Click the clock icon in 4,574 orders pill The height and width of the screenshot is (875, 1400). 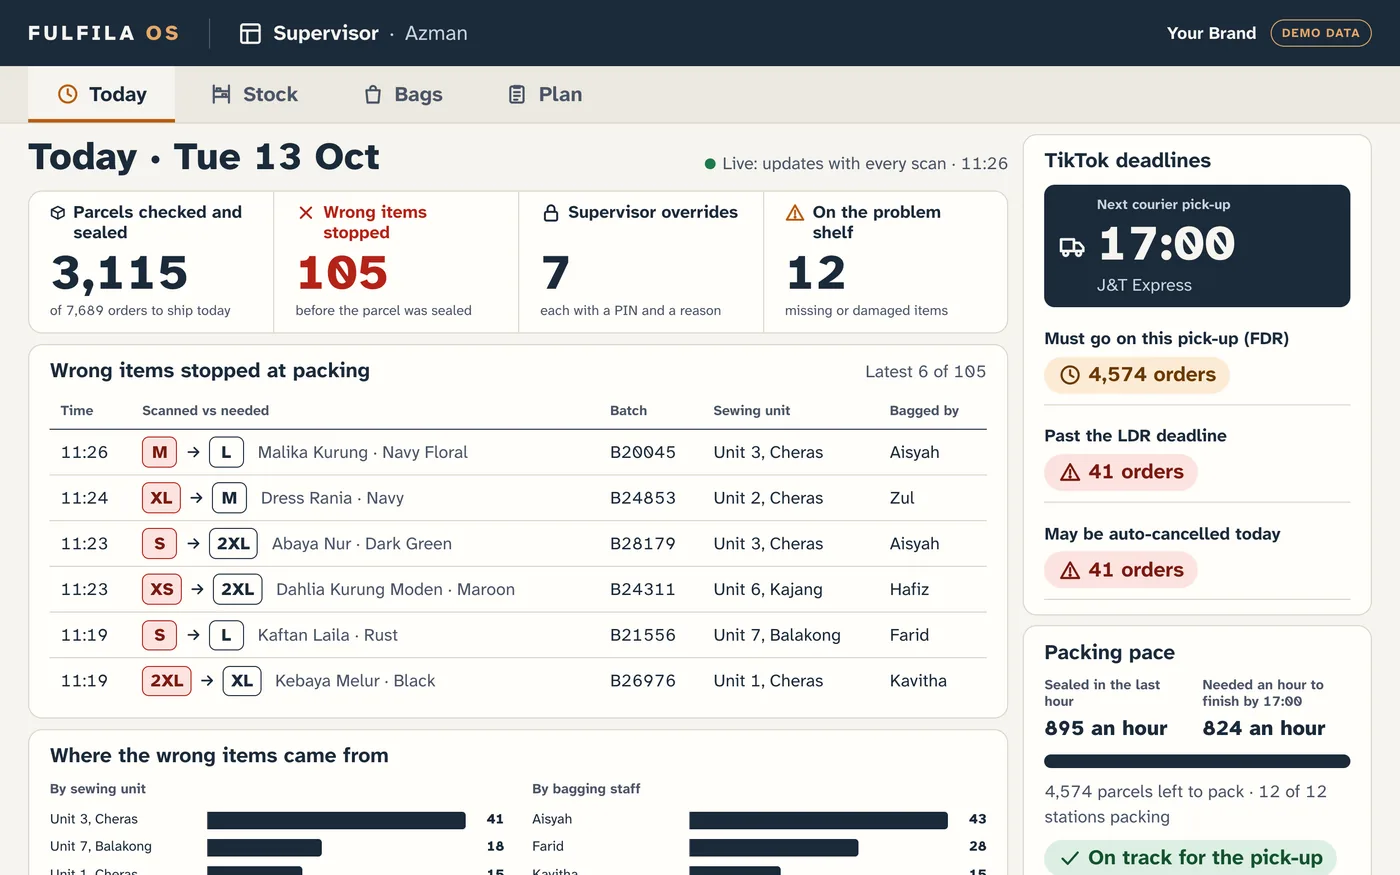[1070, 375]
